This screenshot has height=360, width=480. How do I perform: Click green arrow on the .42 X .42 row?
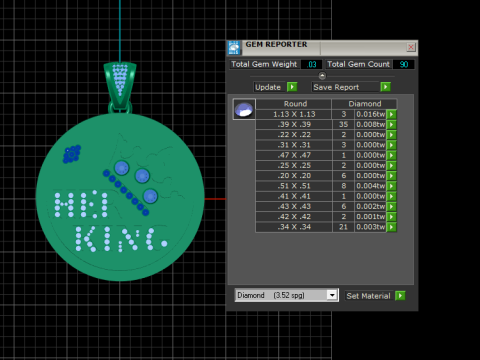(392, 217)
